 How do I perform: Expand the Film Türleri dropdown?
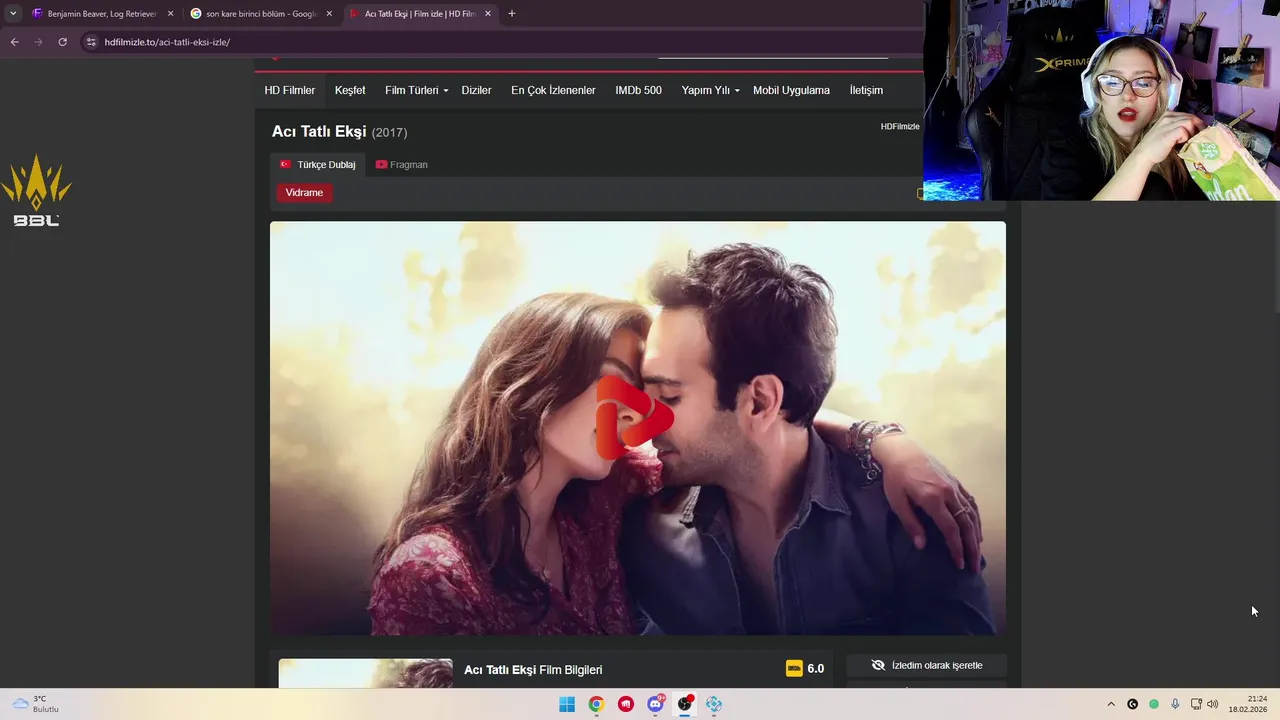pyautogui.click(x=416, y=90)
